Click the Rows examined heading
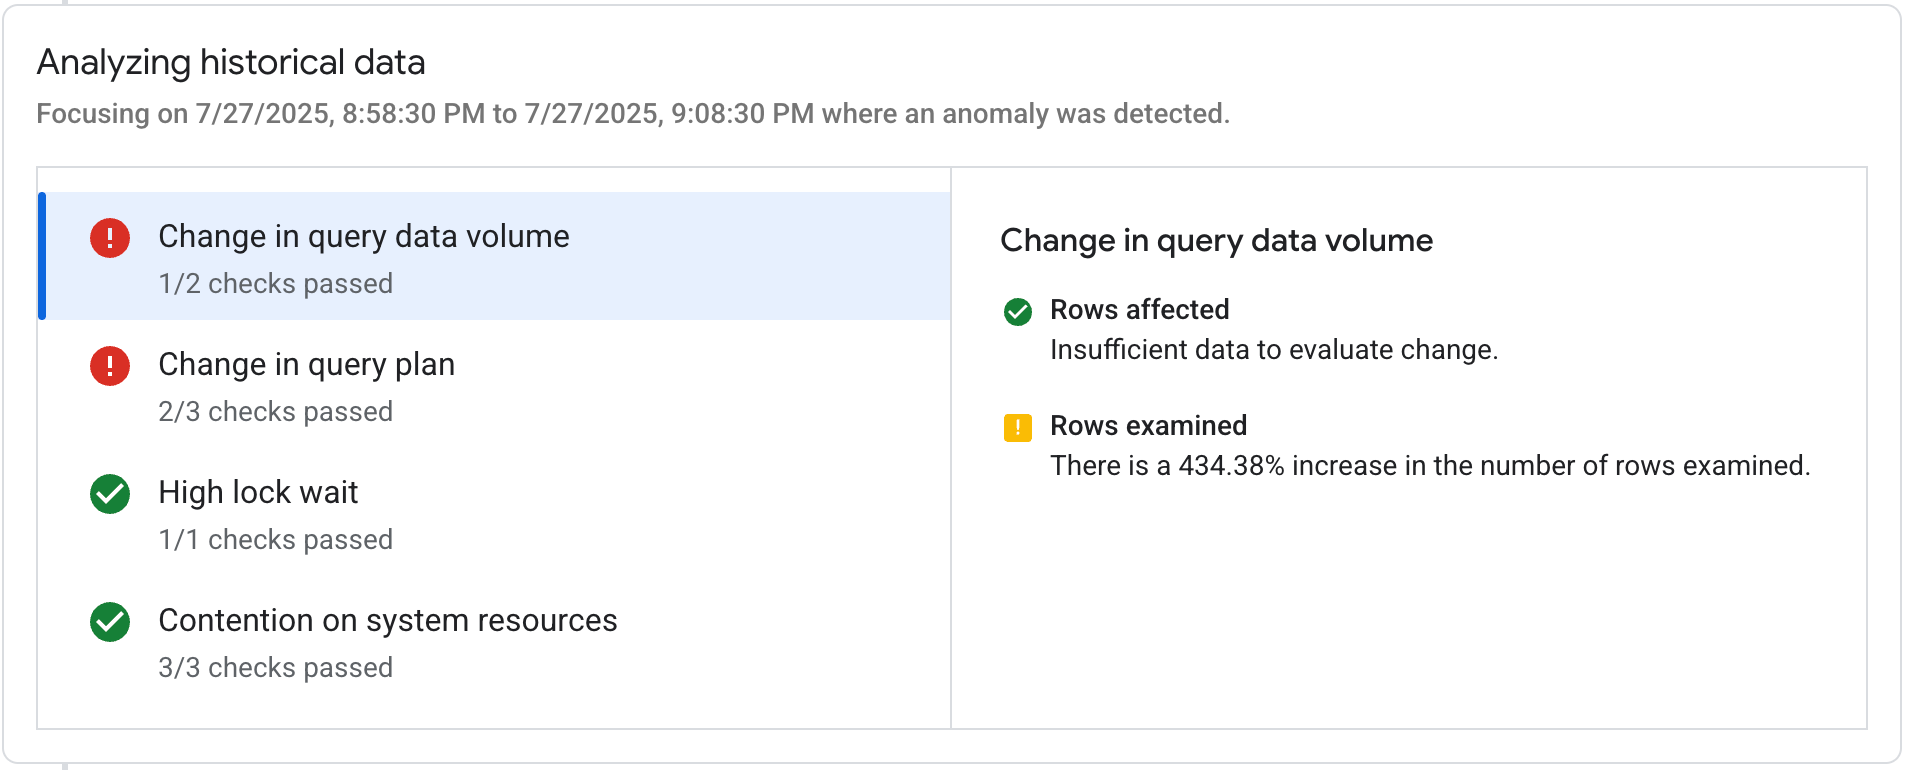Image resolution: width=1906 pixels, height=770 pixels. coord(1148,425)
